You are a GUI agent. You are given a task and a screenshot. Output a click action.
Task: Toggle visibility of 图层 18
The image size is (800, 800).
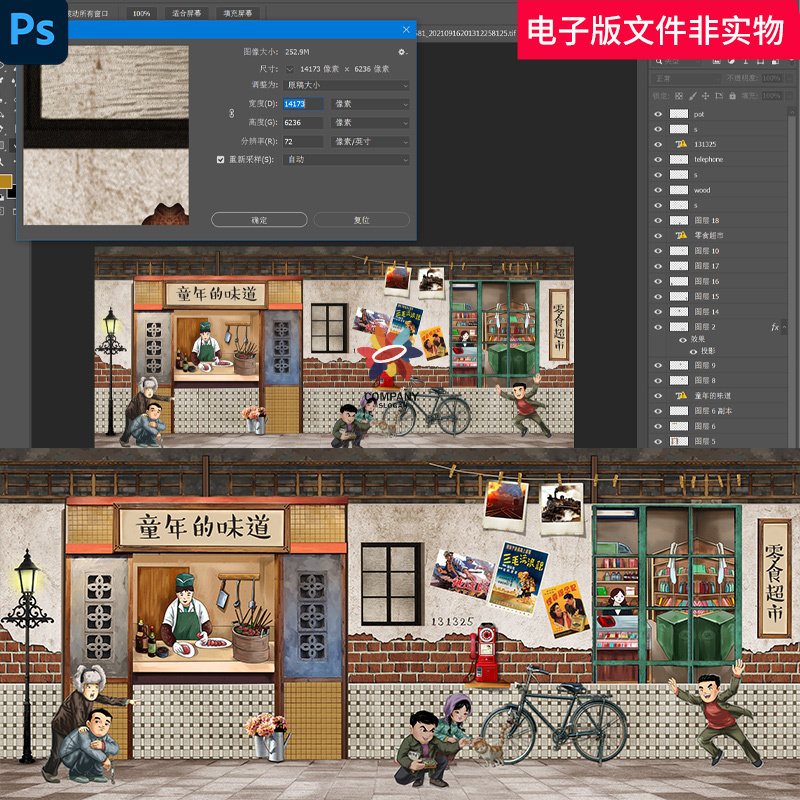pyautogui.click(x=658, y=220)
